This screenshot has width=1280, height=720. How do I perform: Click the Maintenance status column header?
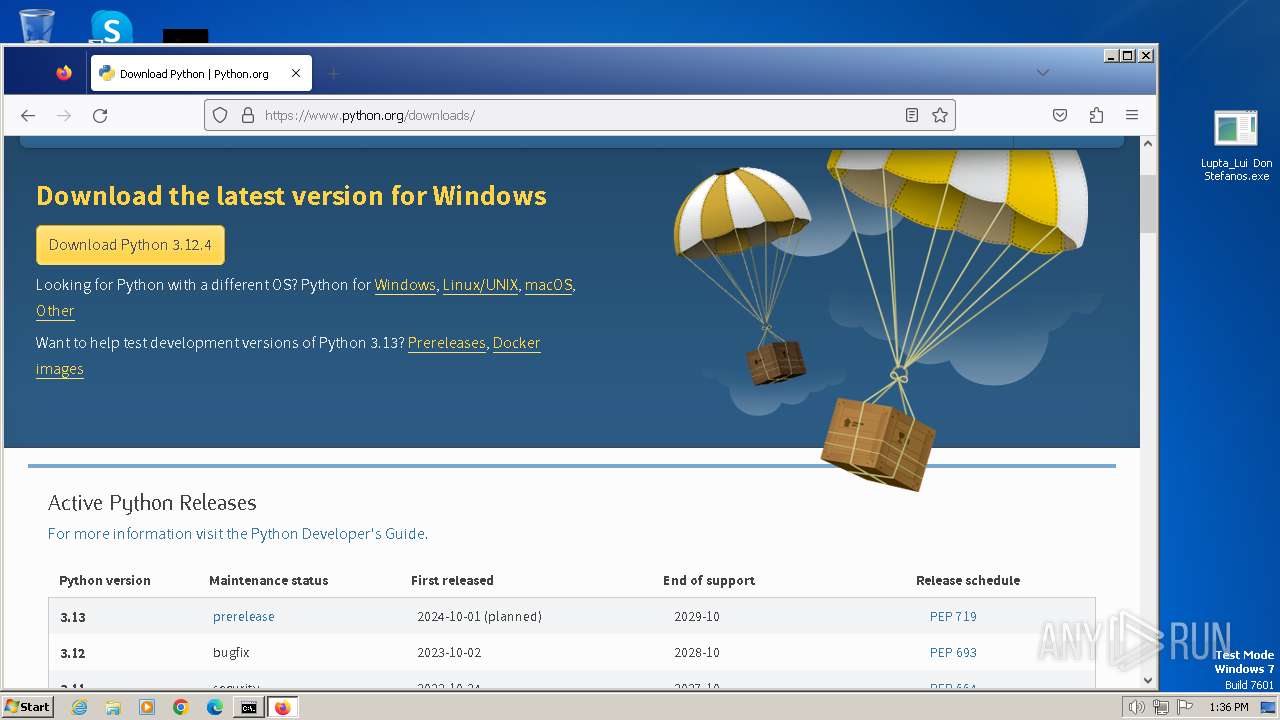point(268,580)
